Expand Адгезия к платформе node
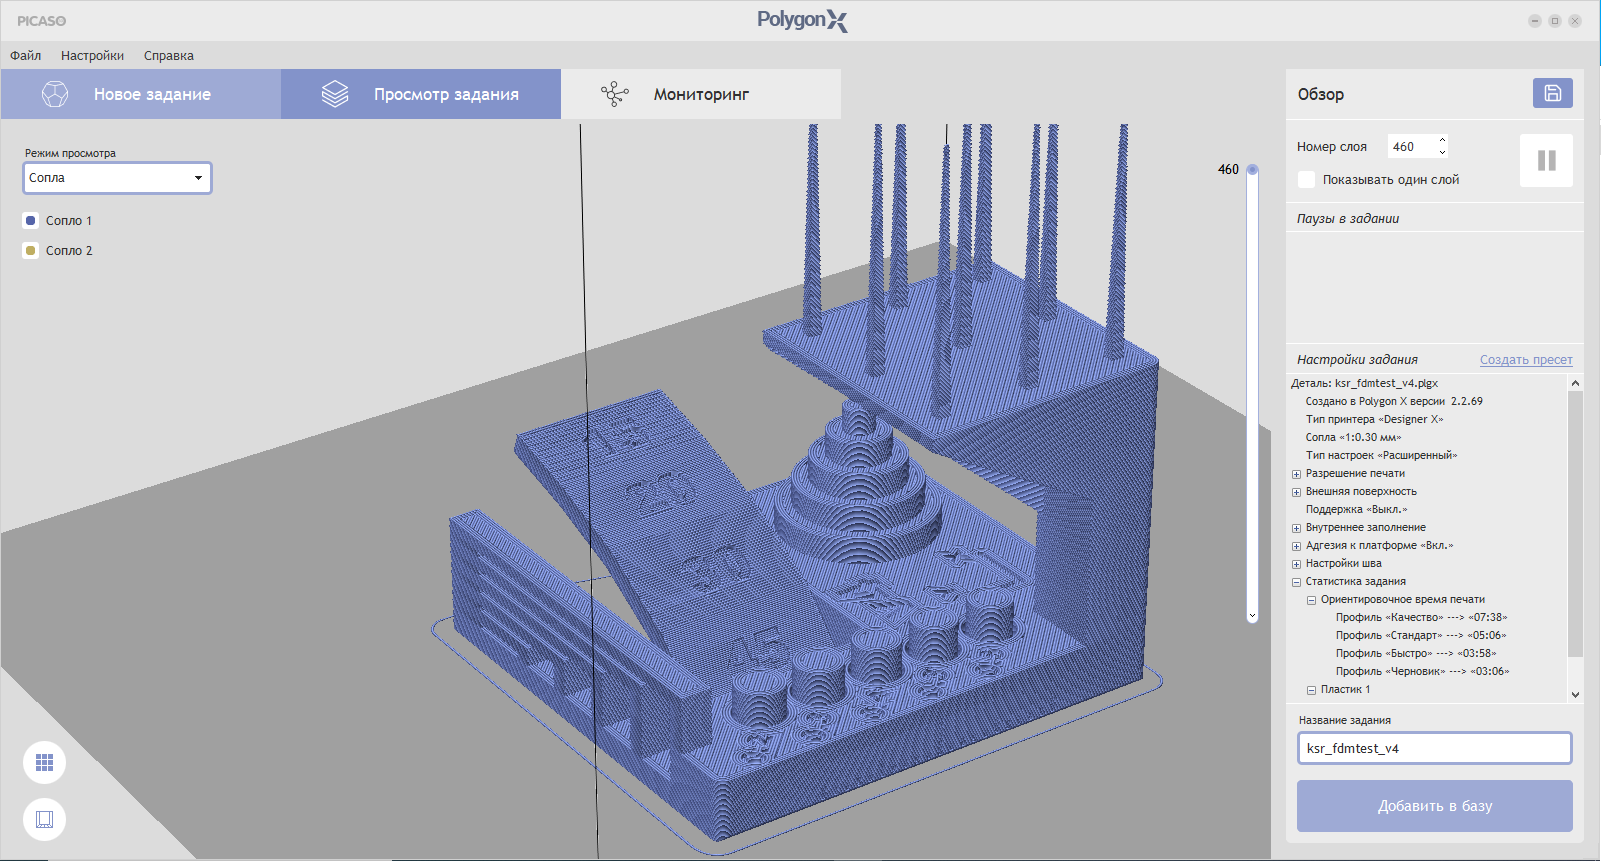Viewport: 1601px width, 861px height. [x=1296, y=546]
